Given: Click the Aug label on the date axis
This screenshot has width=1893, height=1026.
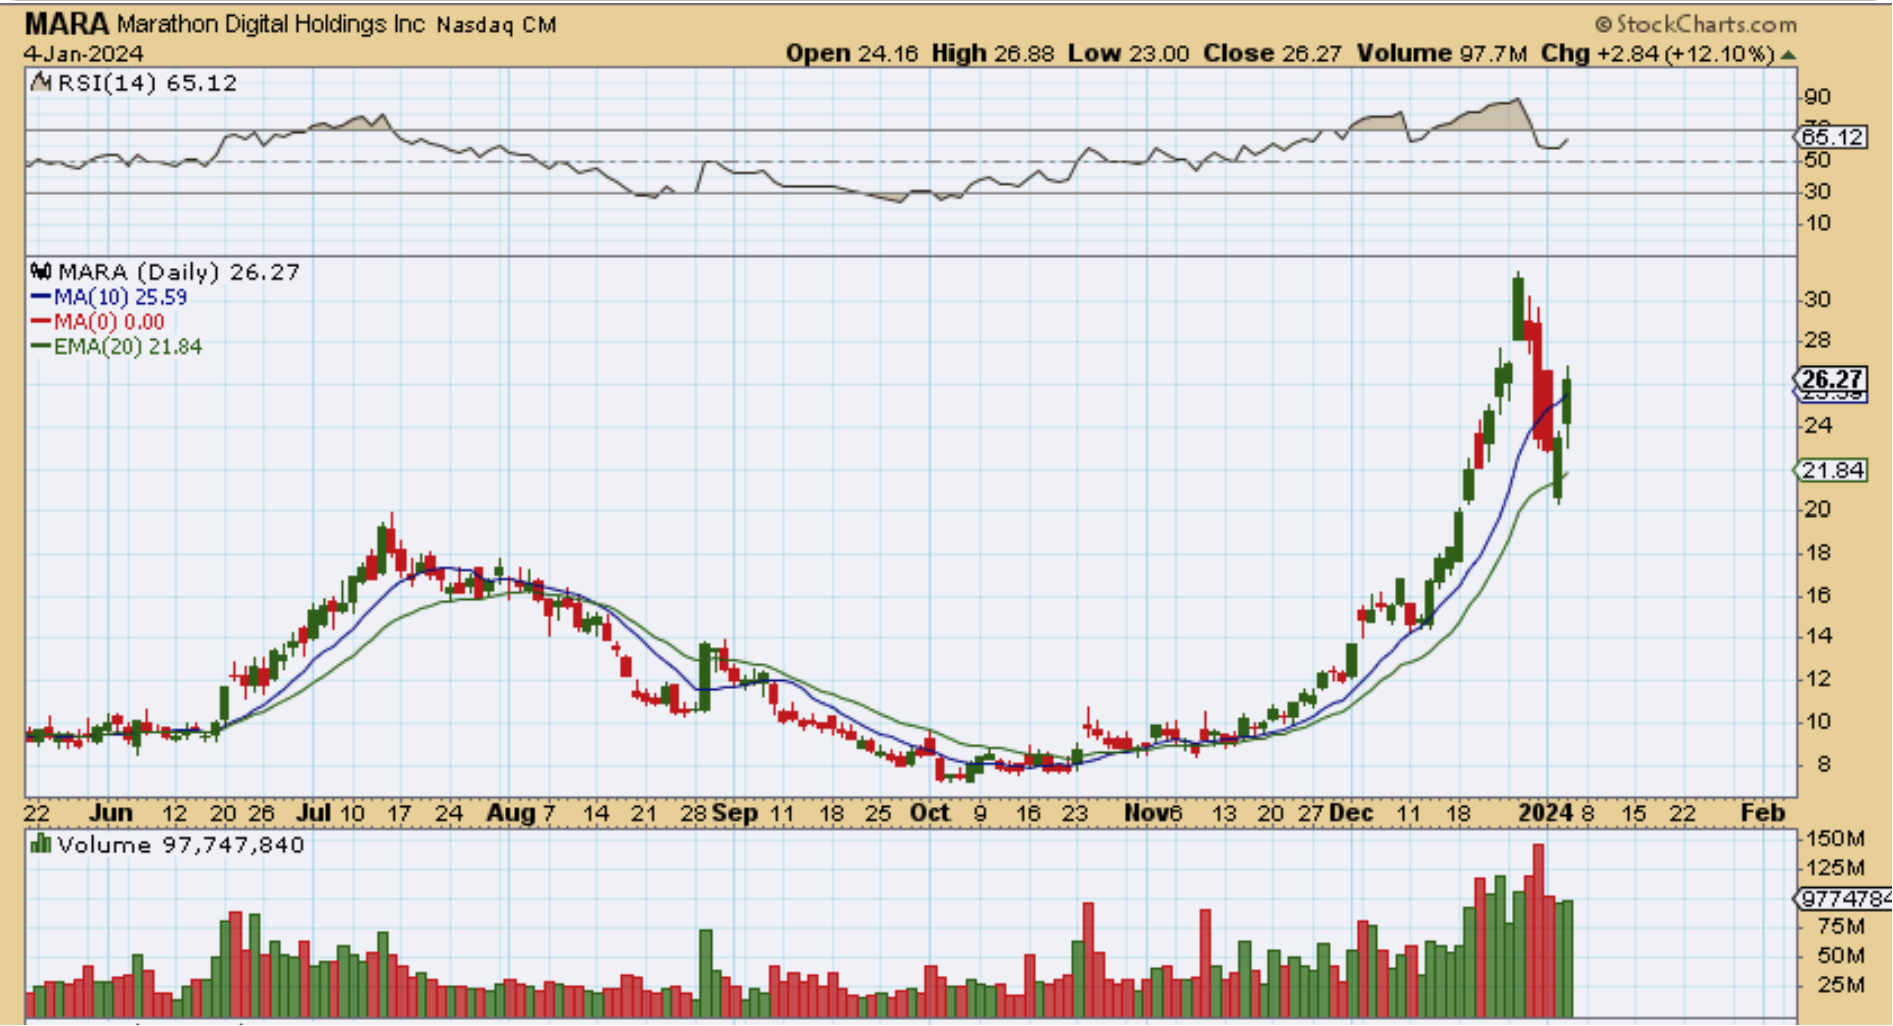Looking at the screenshot, I should [511, 813].
